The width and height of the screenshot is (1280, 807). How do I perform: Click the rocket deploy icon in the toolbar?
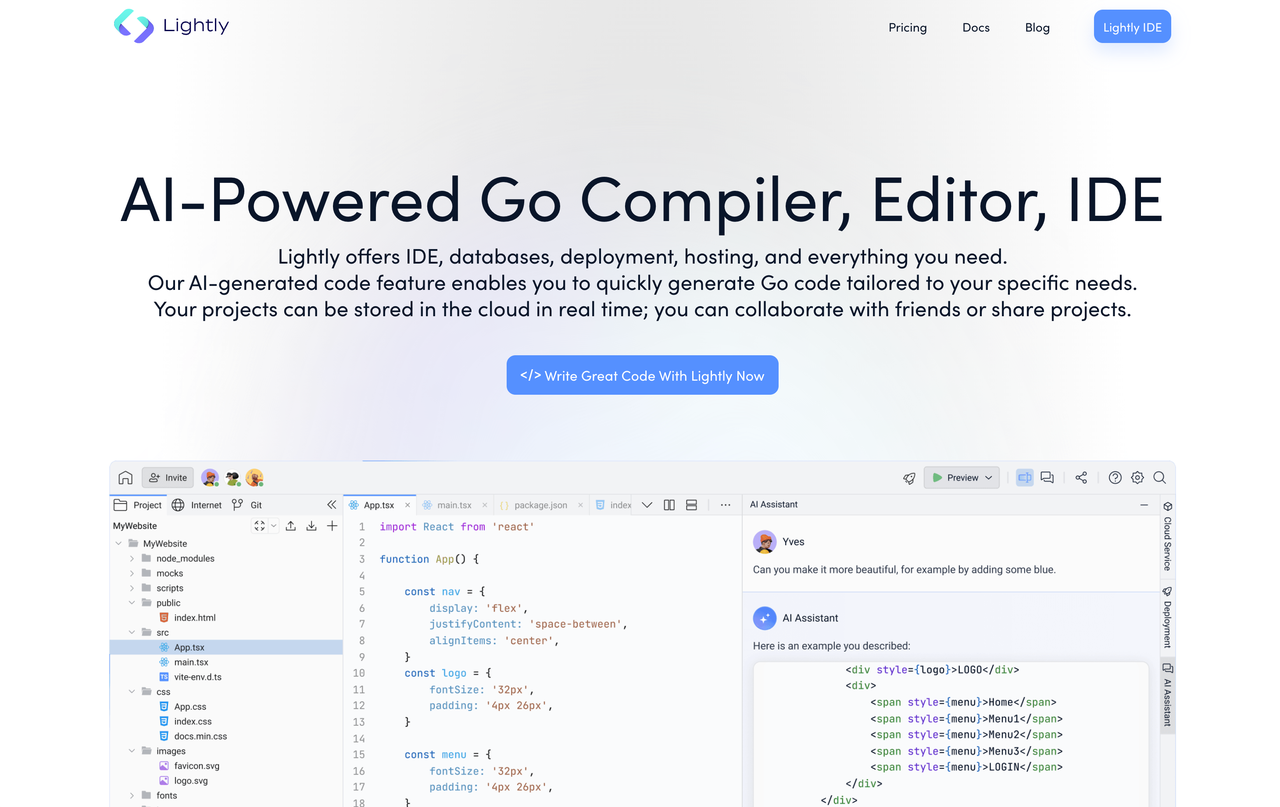(x=909, y=478)
